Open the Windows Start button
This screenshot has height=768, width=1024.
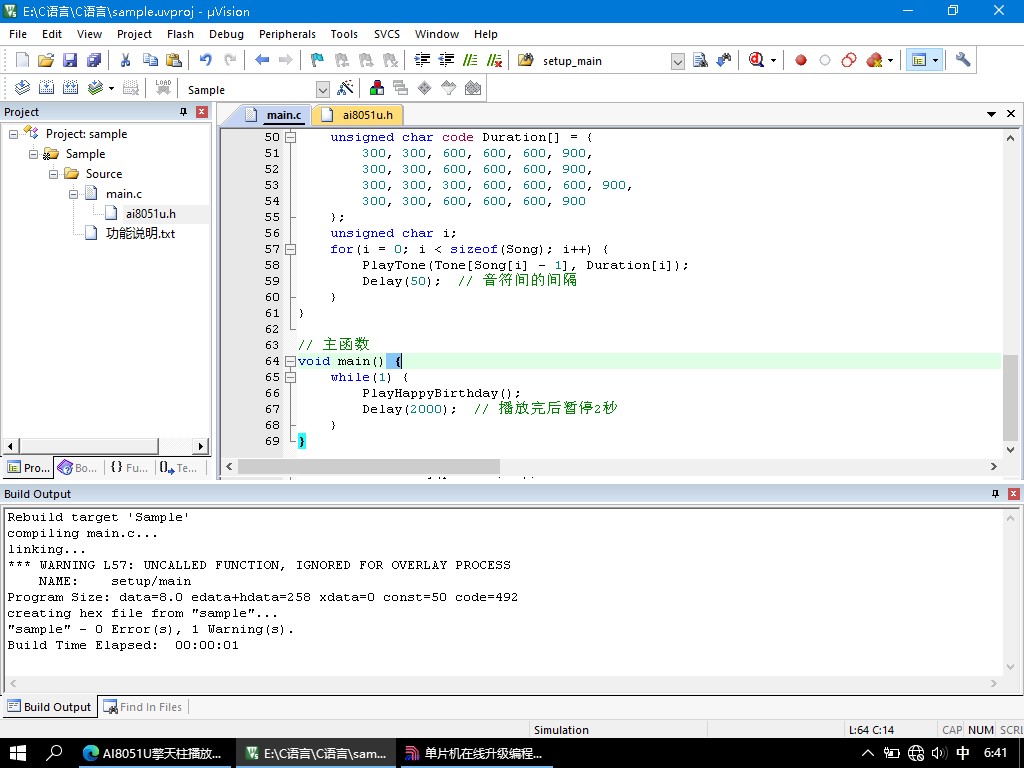pyautogui.click(x=18, y=753)
